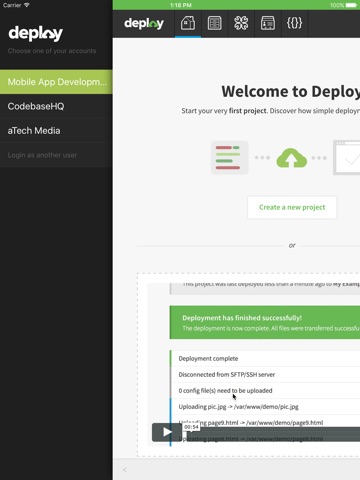Select Mobile App Development account
The image size is (360, 480).
[56, 82]
